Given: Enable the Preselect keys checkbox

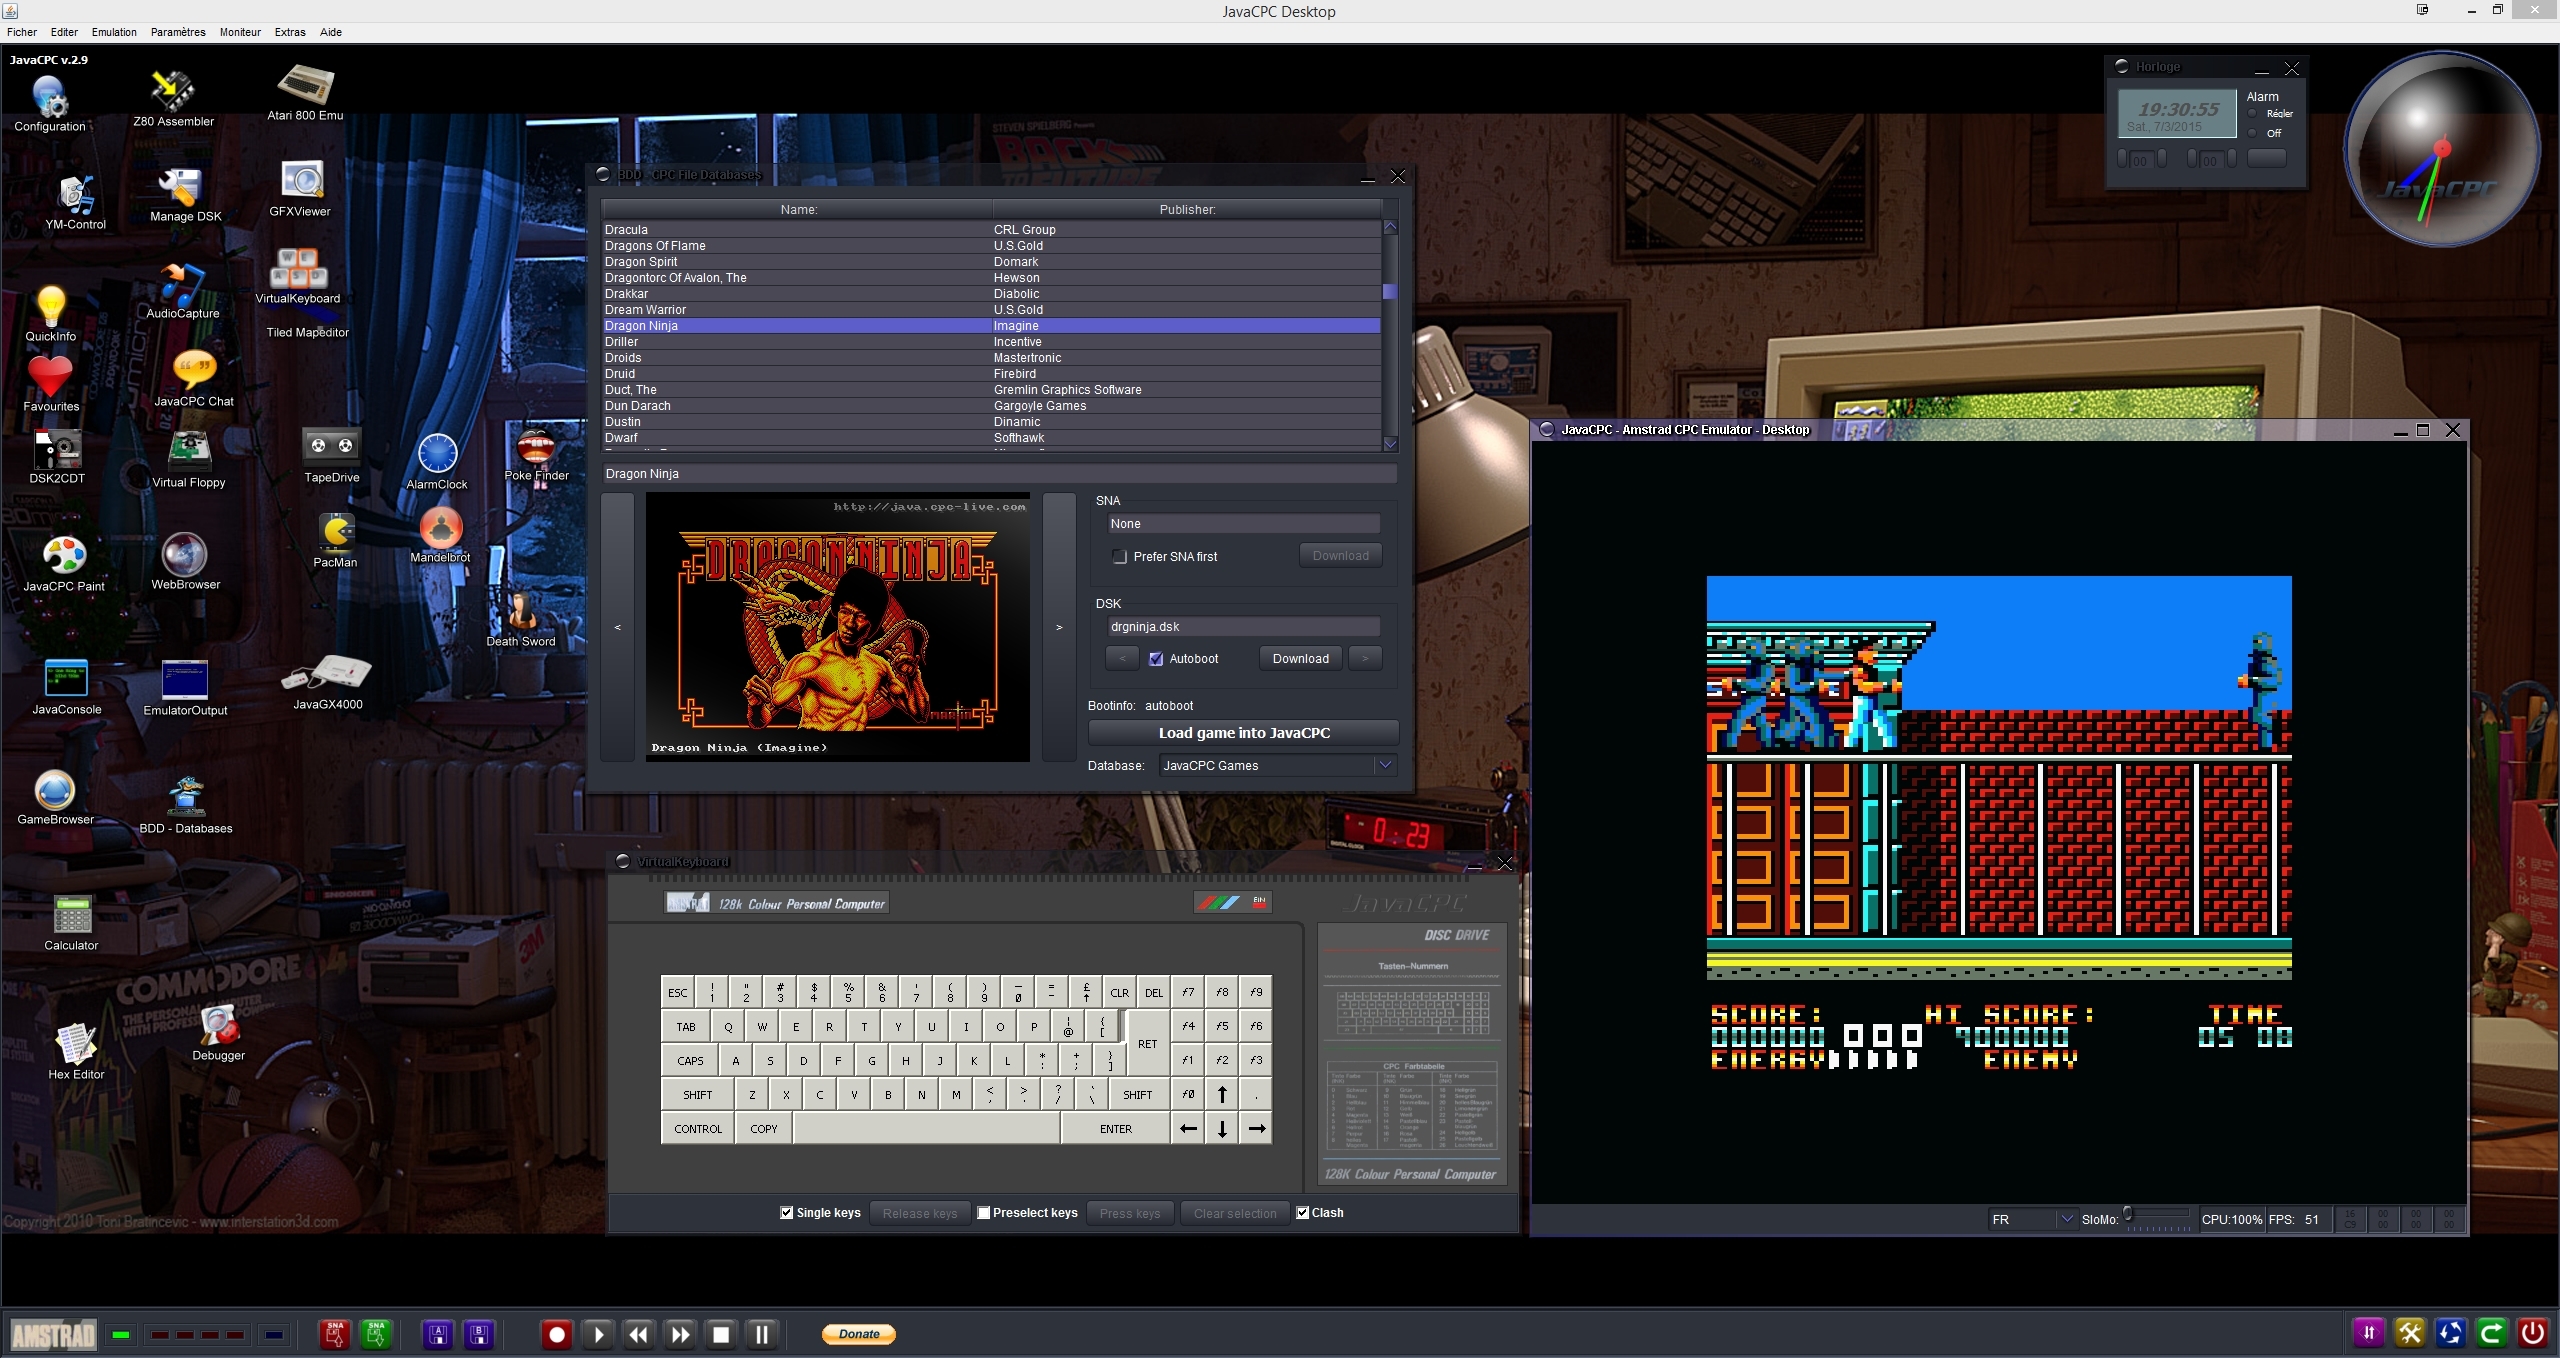Looking at the screenshot, I should click(x=984, y=1213).
